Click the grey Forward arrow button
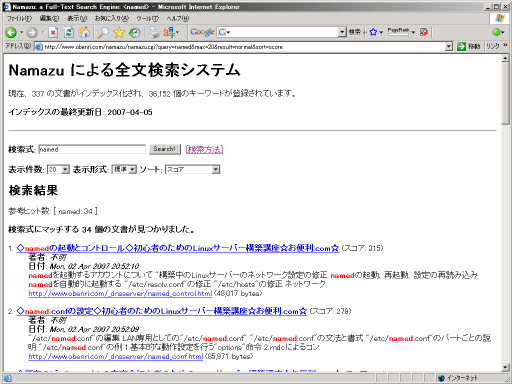Screen dimensions: 512x384 (32, 32)
